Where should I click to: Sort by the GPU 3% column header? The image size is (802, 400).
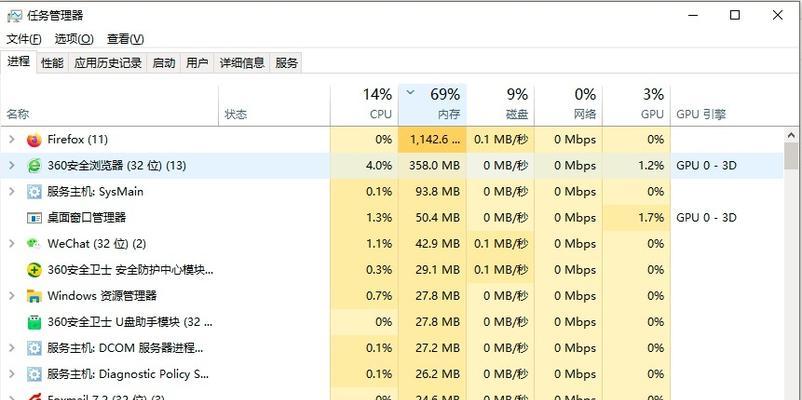(636, 105)
